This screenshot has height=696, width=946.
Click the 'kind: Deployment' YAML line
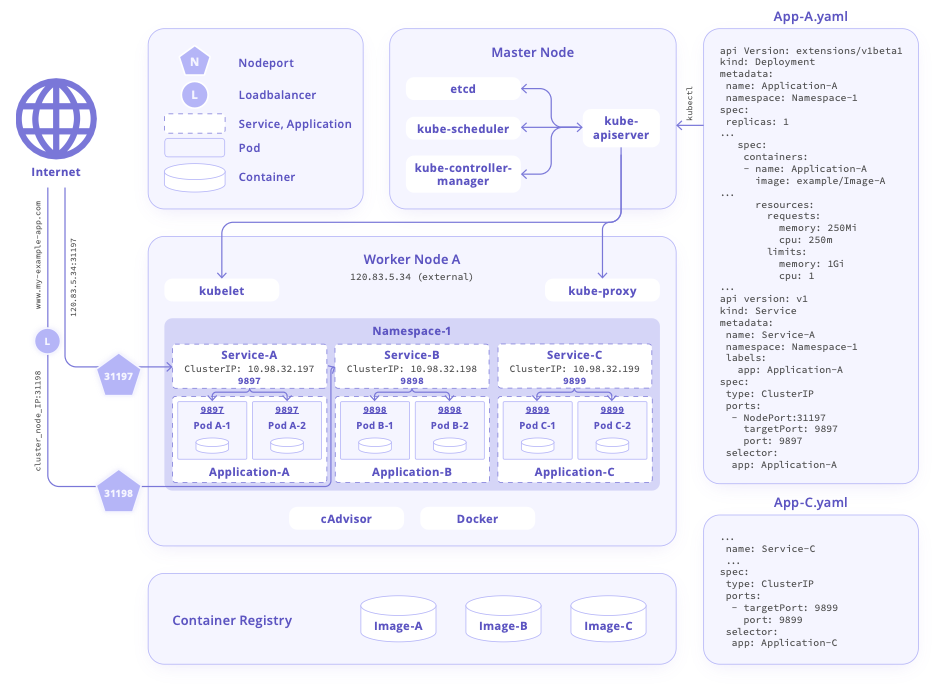pos(767,62)
